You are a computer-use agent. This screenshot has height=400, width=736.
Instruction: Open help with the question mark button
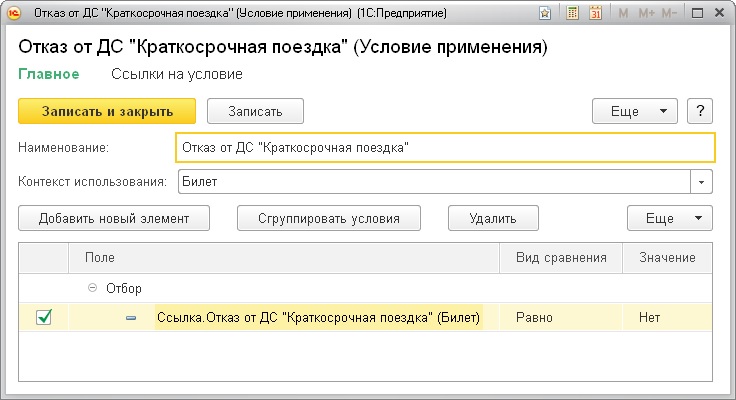701,111
